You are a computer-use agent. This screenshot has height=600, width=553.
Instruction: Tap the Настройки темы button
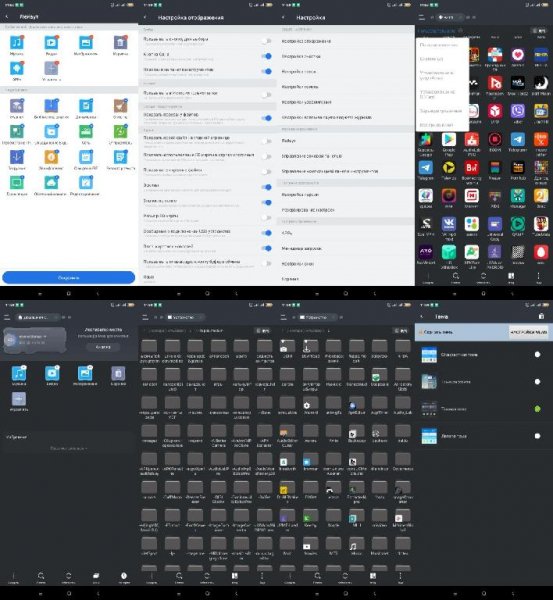pyautogui.click(x=529, y=332)
